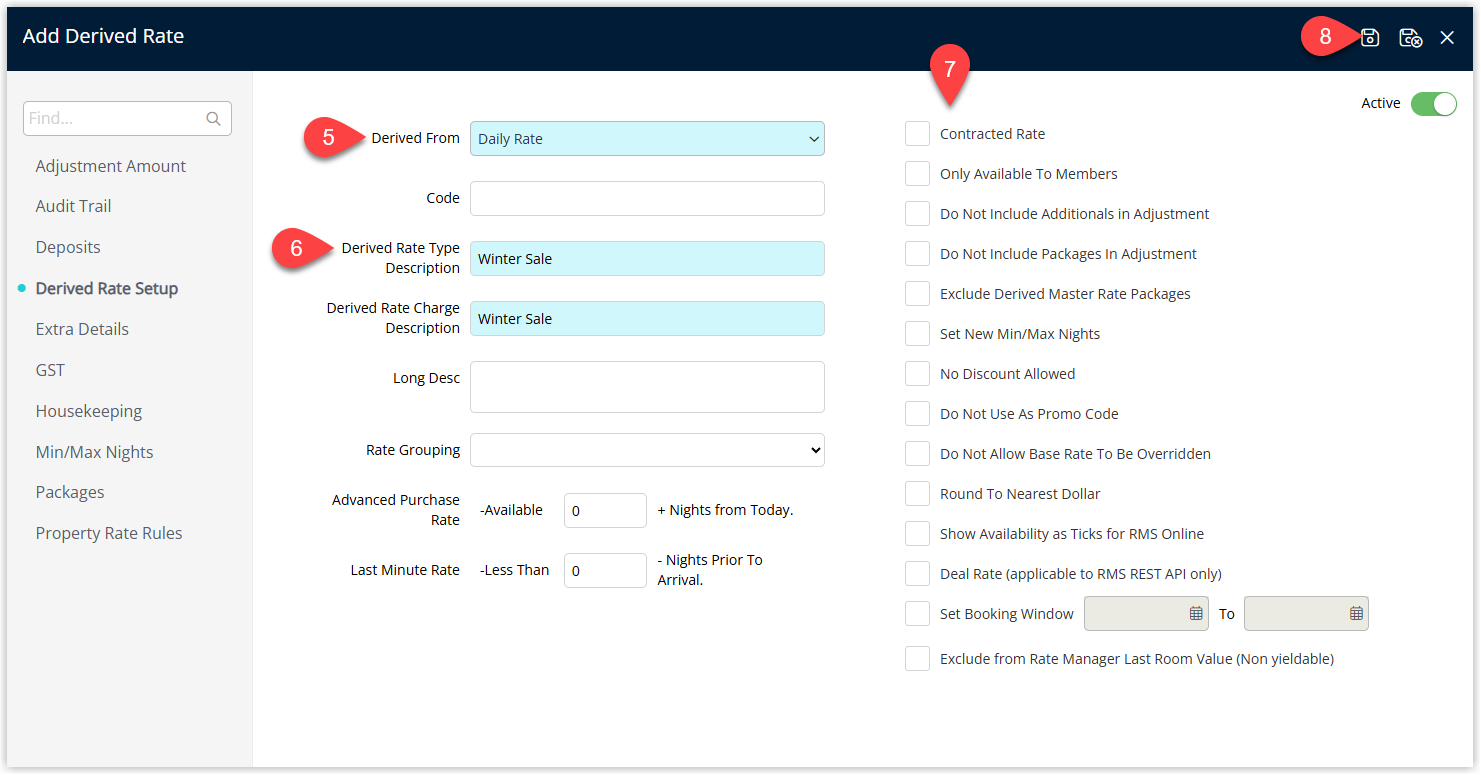Click the Long Desc text area
Screen dimensions: 1481x775
pos(647,387)
